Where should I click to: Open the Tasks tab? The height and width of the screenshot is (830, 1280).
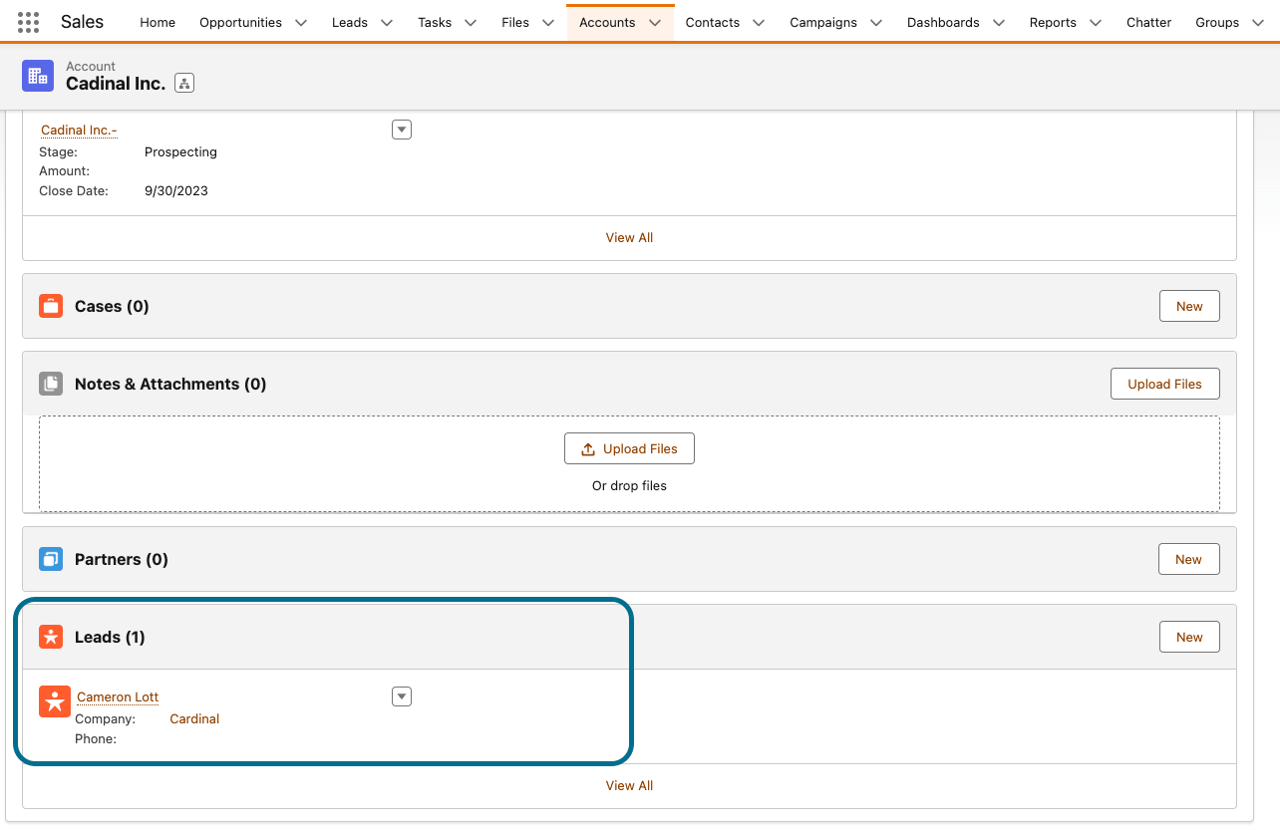(x=435, y=22)
